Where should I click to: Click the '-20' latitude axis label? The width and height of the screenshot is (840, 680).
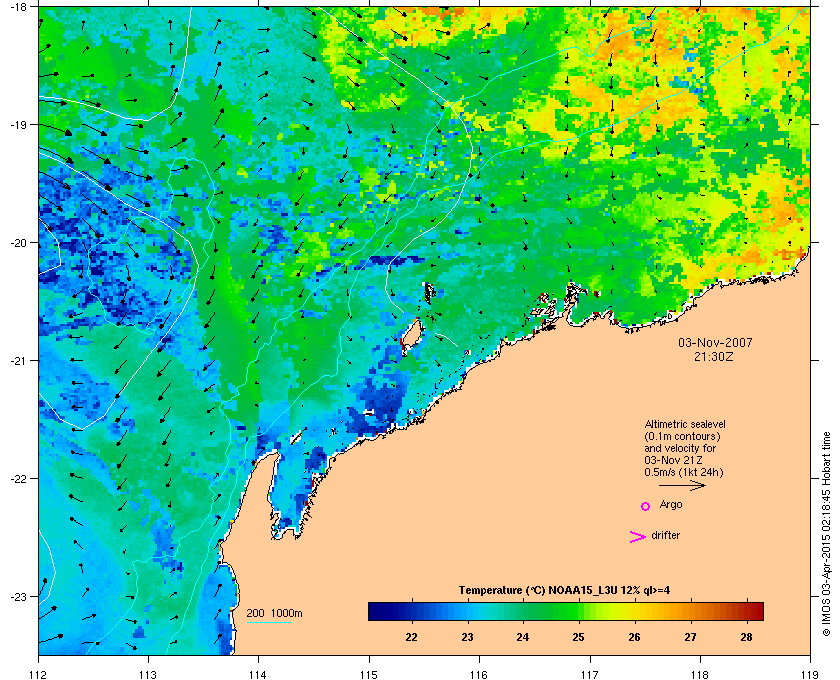point(18,243)
